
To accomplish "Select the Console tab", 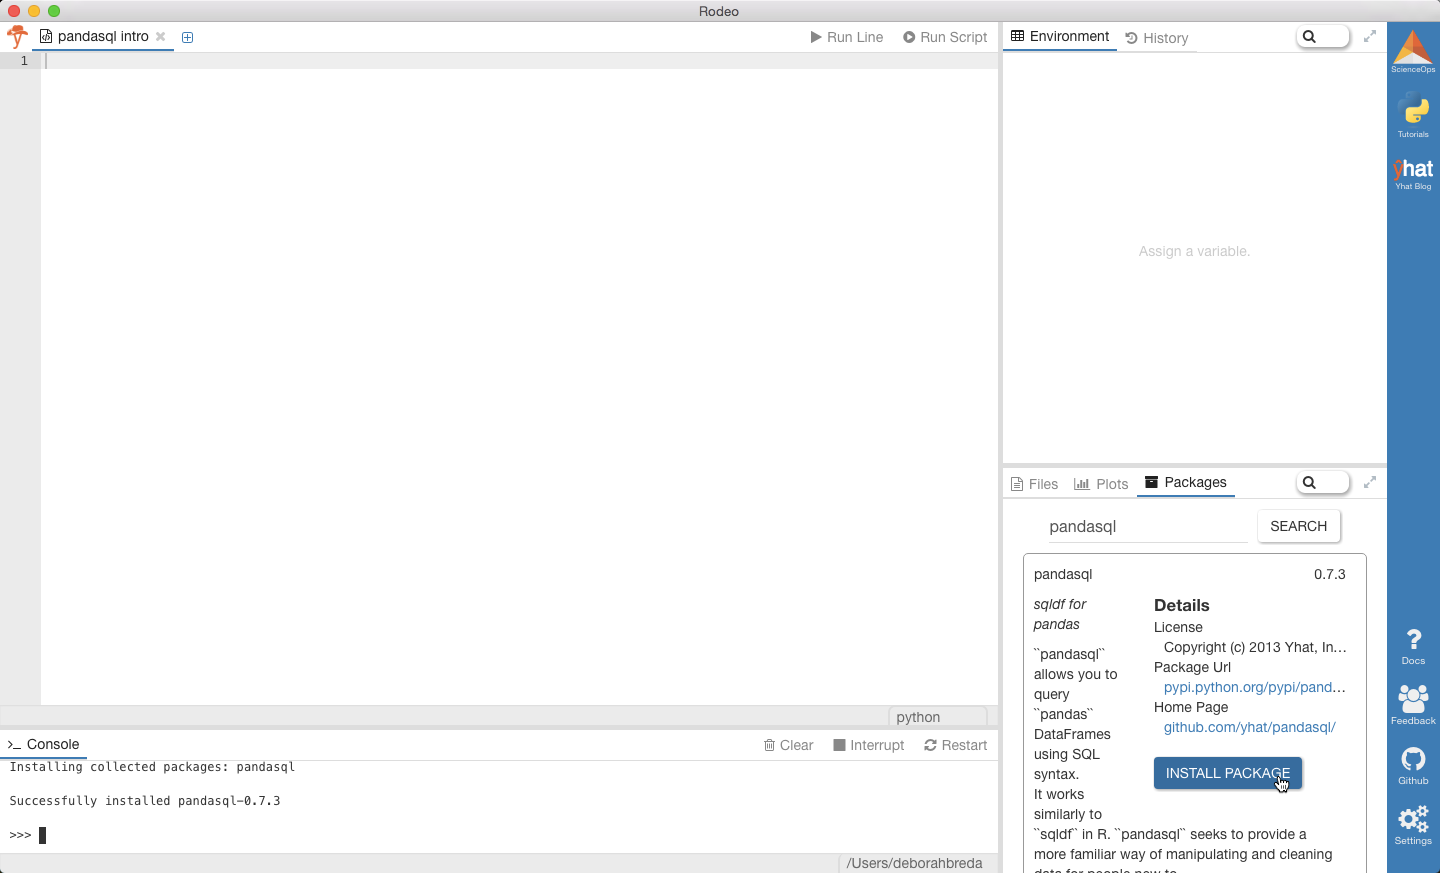I will coord(44,744).
